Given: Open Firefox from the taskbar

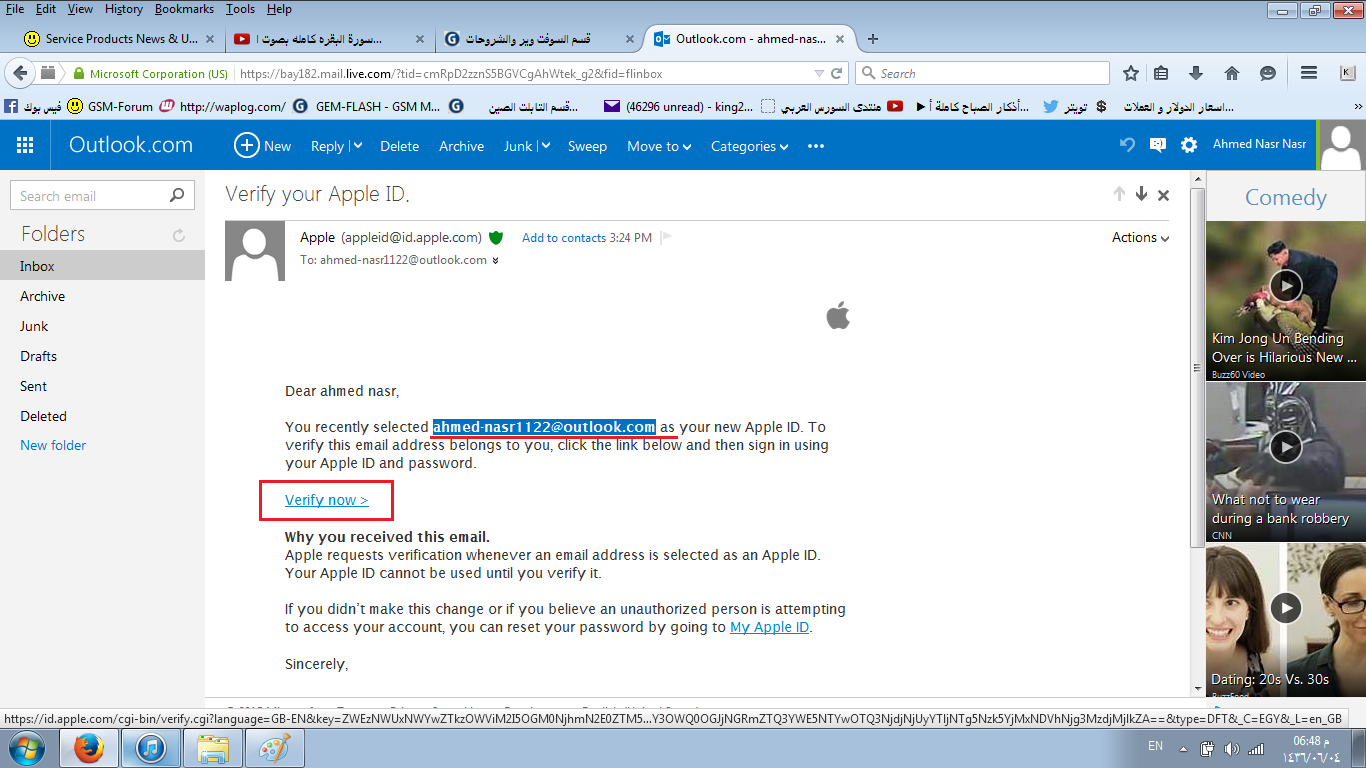Looking at the screenshot, I should [x=89, y=748].
